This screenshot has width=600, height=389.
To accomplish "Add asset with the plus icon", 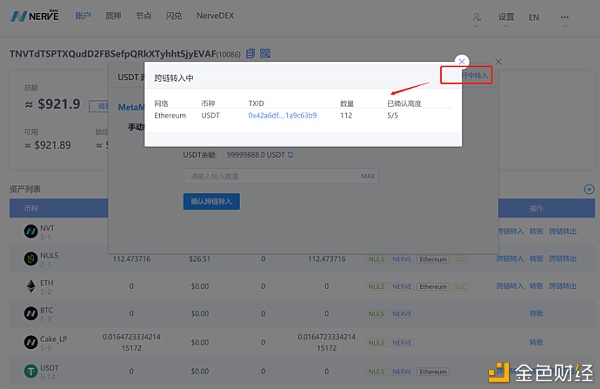I will (x=589, y=189).
